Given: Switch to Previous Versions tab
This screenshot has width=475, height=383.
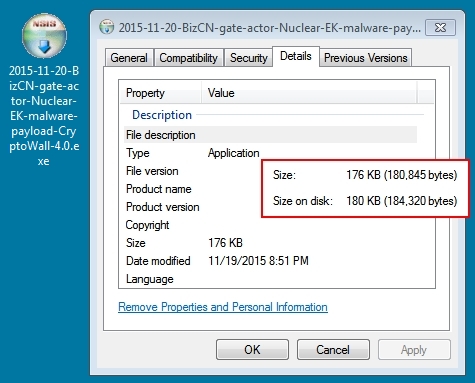Looking at the screenshot, I should pos(366,58).
